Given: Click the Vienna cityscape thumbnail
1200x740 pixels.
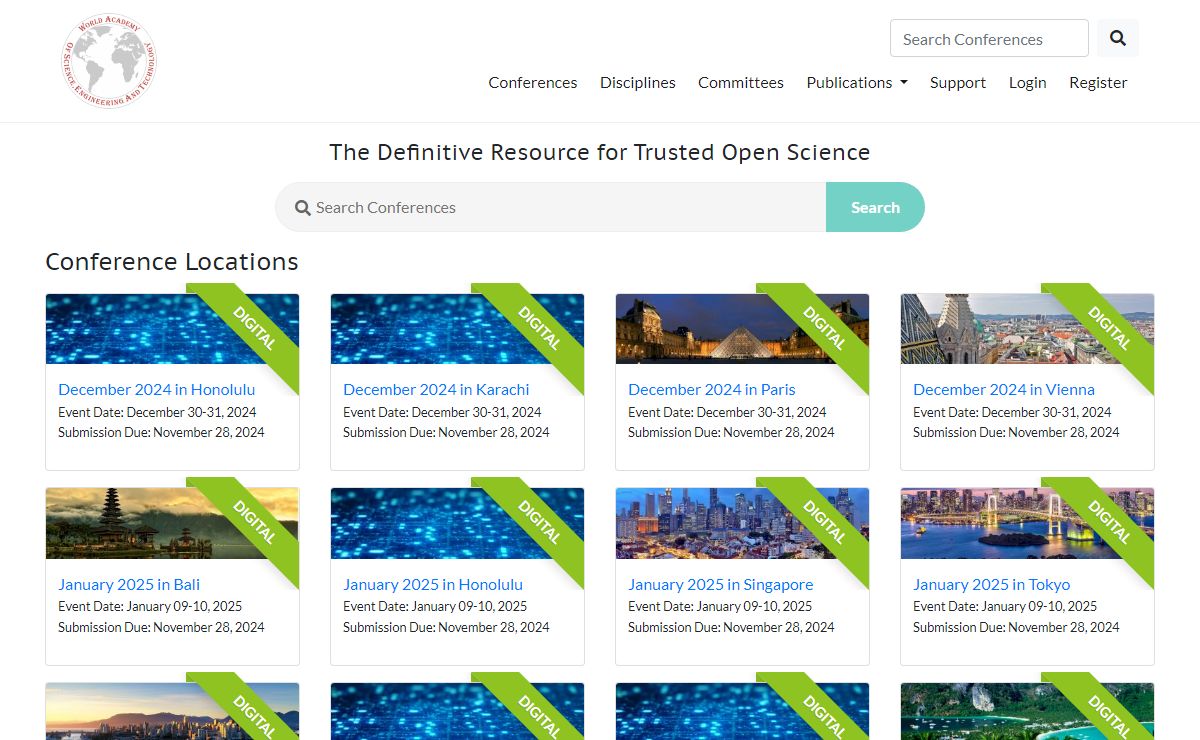Looking at the screenshot, I should [1027, 329].
